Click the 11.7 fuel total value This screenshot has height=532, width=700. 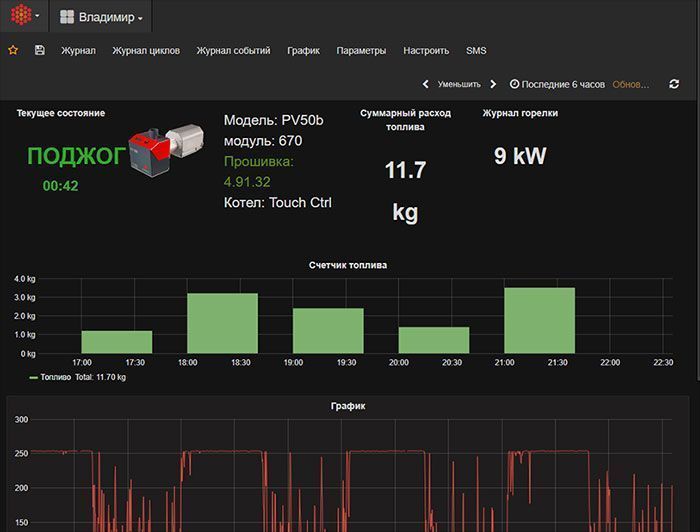pyautogui.click(x=405, y=170)
